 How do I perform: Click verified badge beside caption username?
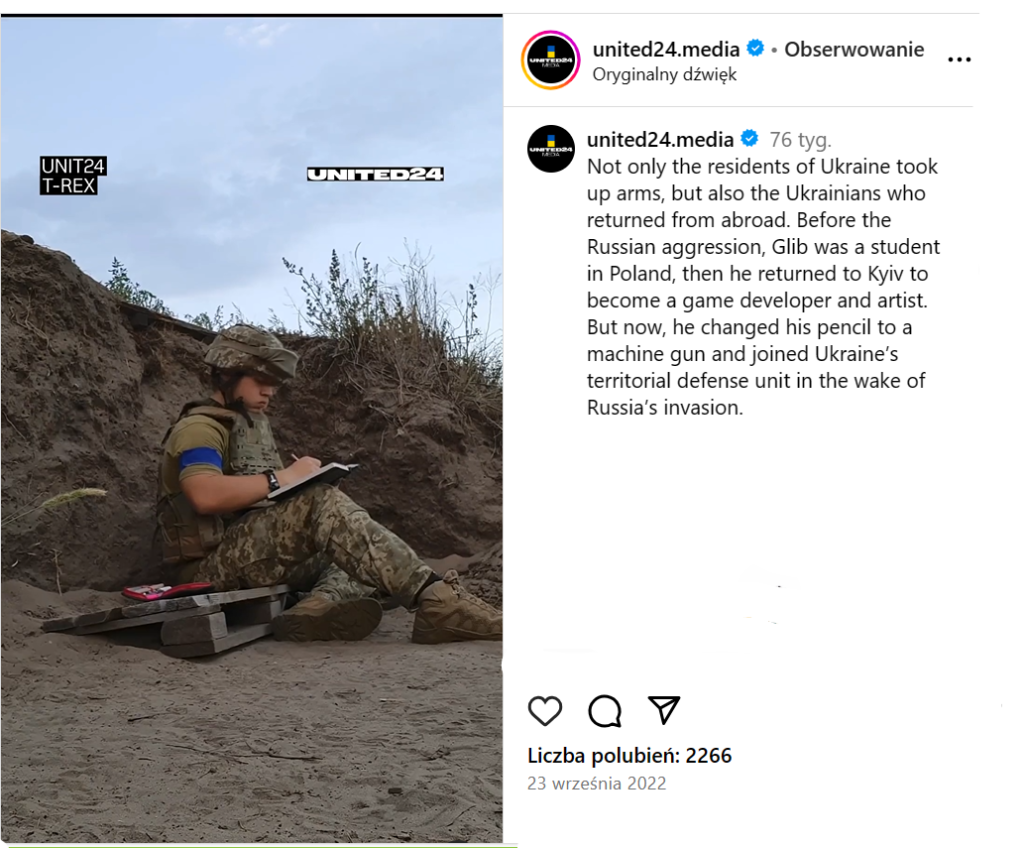pos(750,139)
